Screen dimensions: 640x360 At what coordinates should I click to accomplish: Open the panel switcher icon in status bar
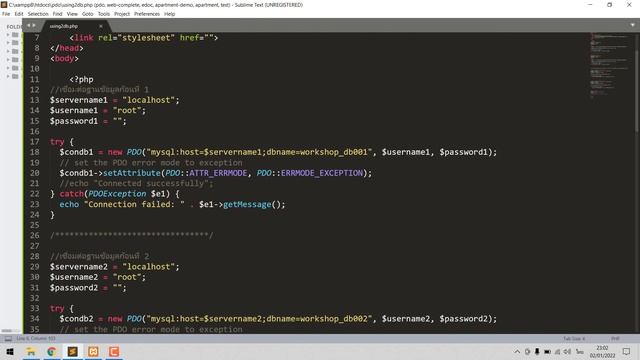point(8,339)
